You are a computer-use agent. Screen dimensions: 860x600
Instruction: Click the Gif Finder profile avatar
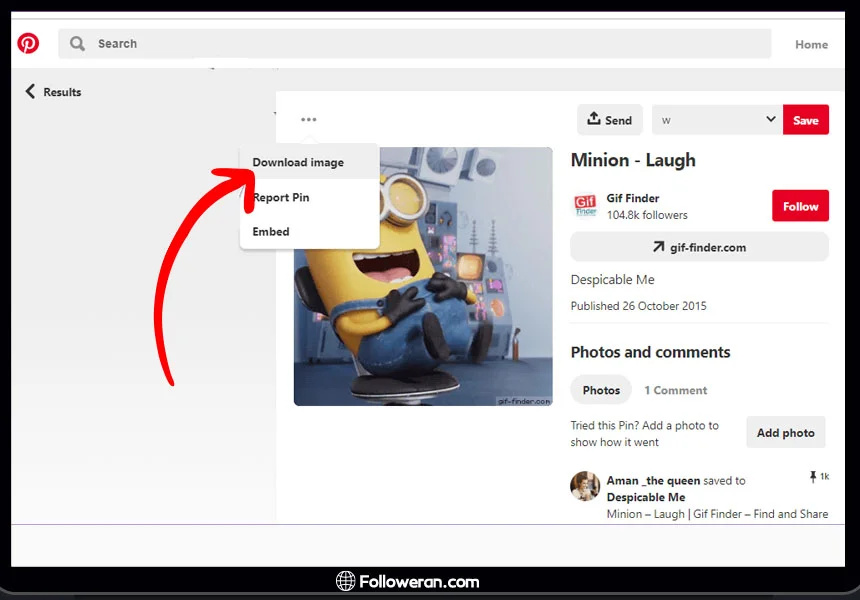coord(585,206)
